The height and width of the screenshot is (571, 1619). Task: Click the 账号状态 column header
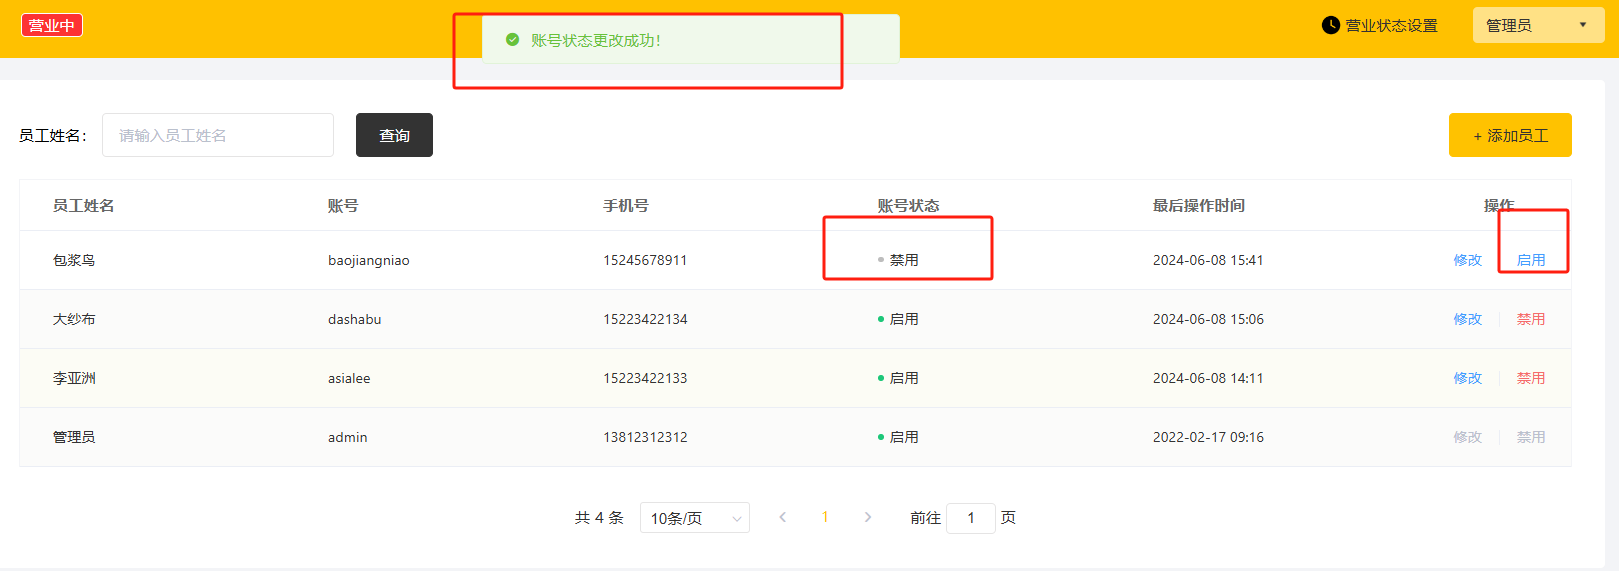(908, 205)
